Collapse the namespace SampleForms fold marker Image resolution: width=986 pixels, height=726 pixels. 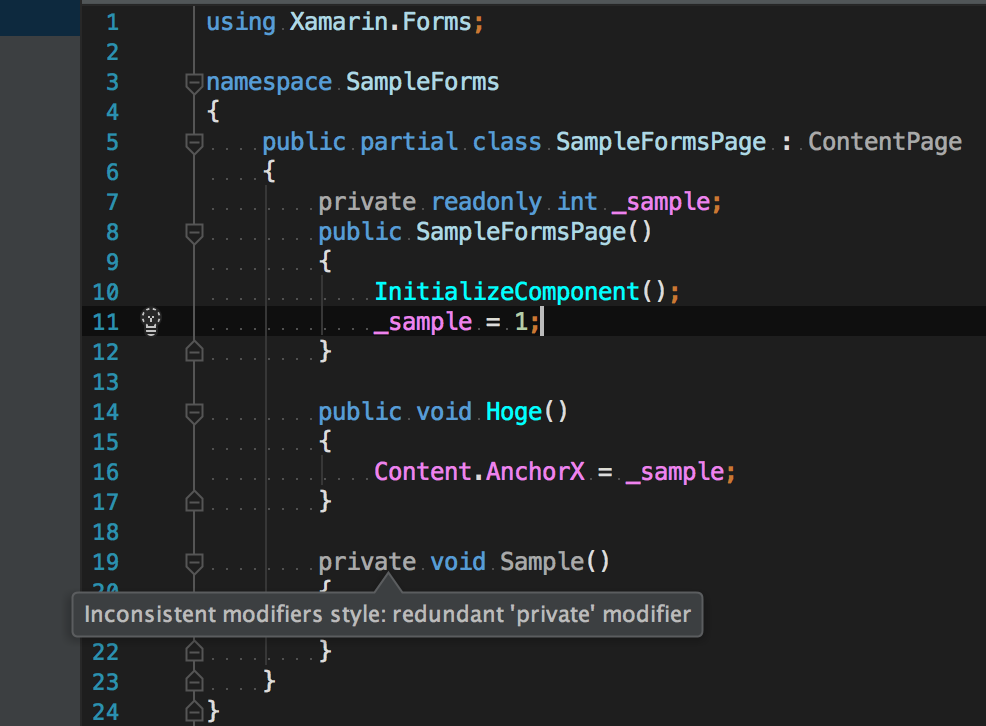194,82
